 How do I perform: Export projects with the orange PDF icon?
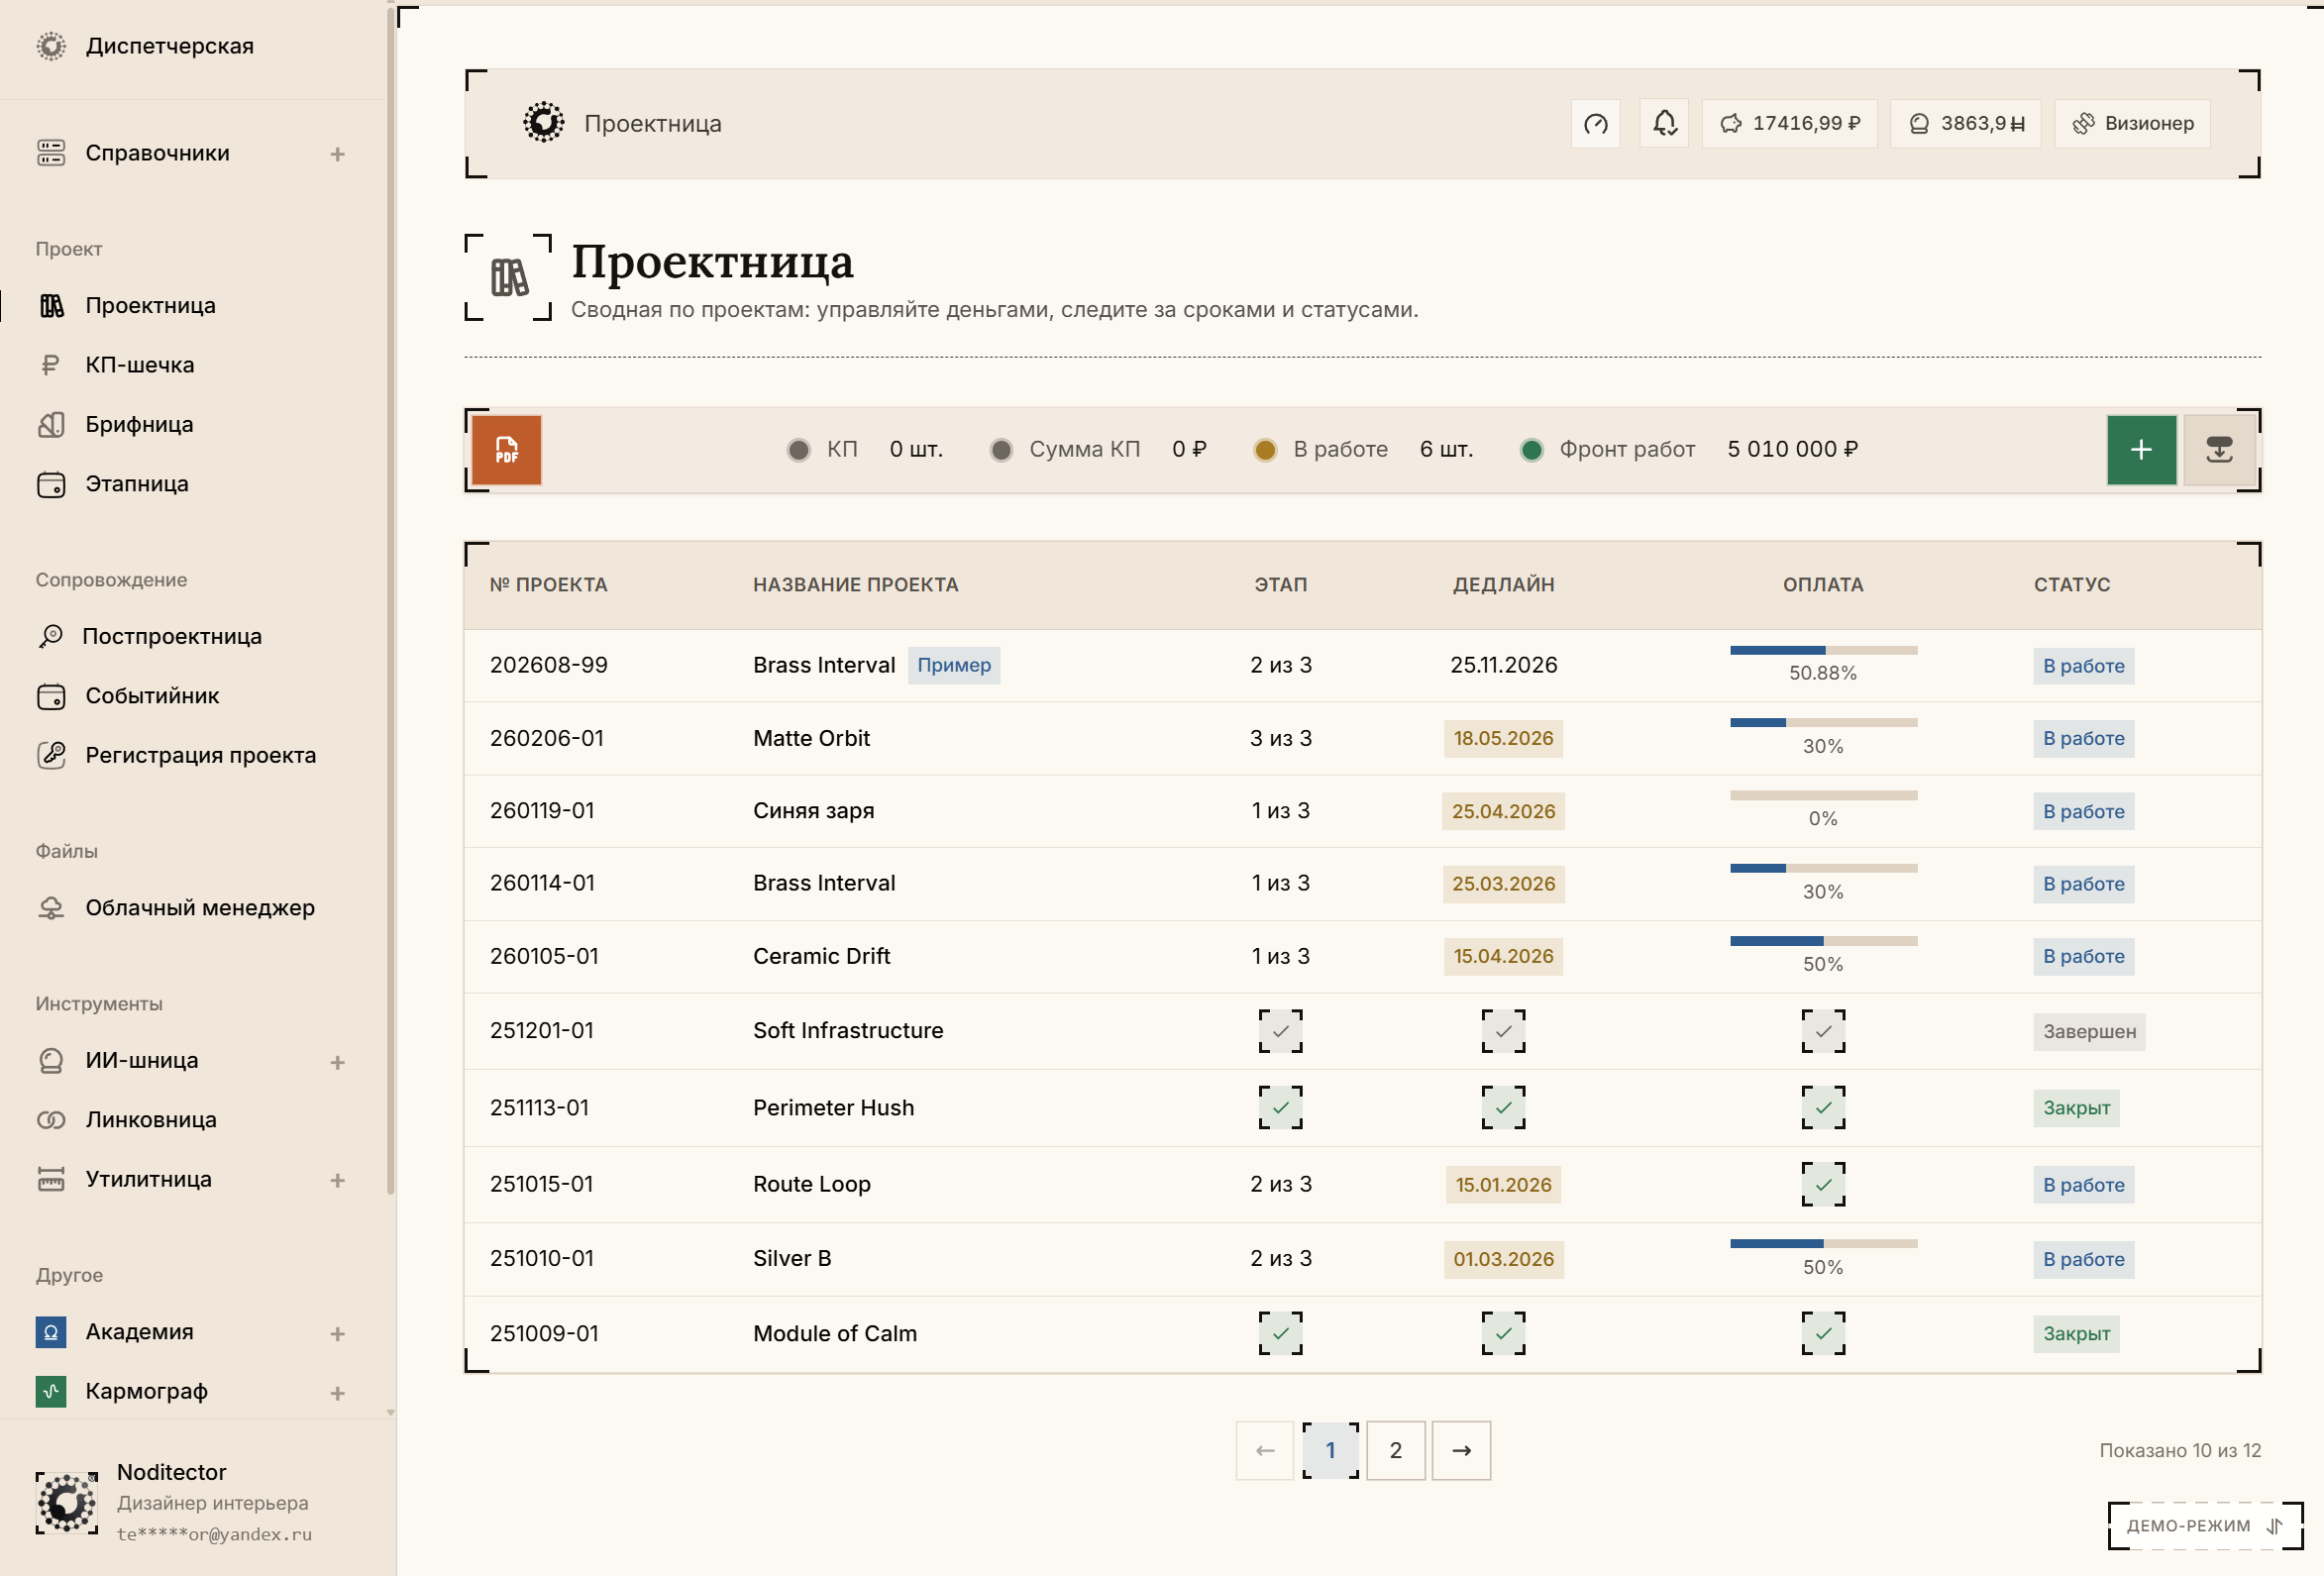[x=506, y=450]
